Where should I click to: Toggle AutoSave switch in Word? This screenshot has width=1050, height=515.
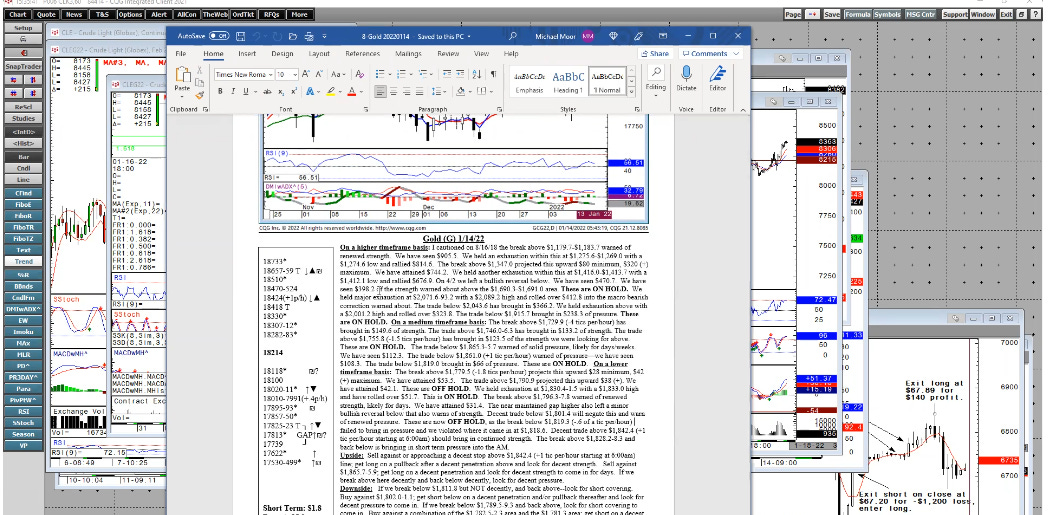point(219,36)
